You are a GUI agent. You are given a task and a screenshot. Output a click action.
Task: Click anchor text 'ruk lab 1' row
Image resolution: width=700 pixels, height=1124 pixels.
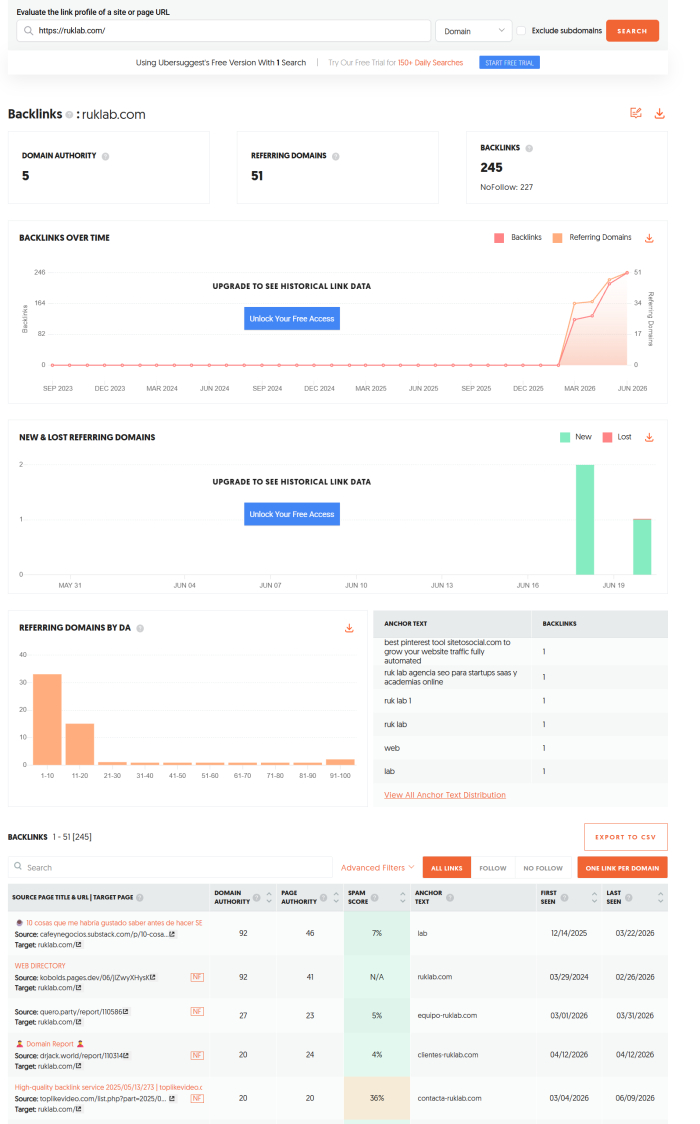tap(520, 700)
